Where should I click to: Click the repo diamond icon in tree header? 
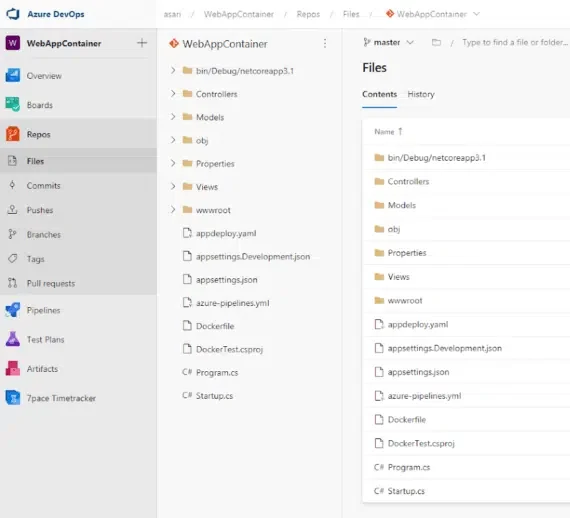(x=174, y=44)
